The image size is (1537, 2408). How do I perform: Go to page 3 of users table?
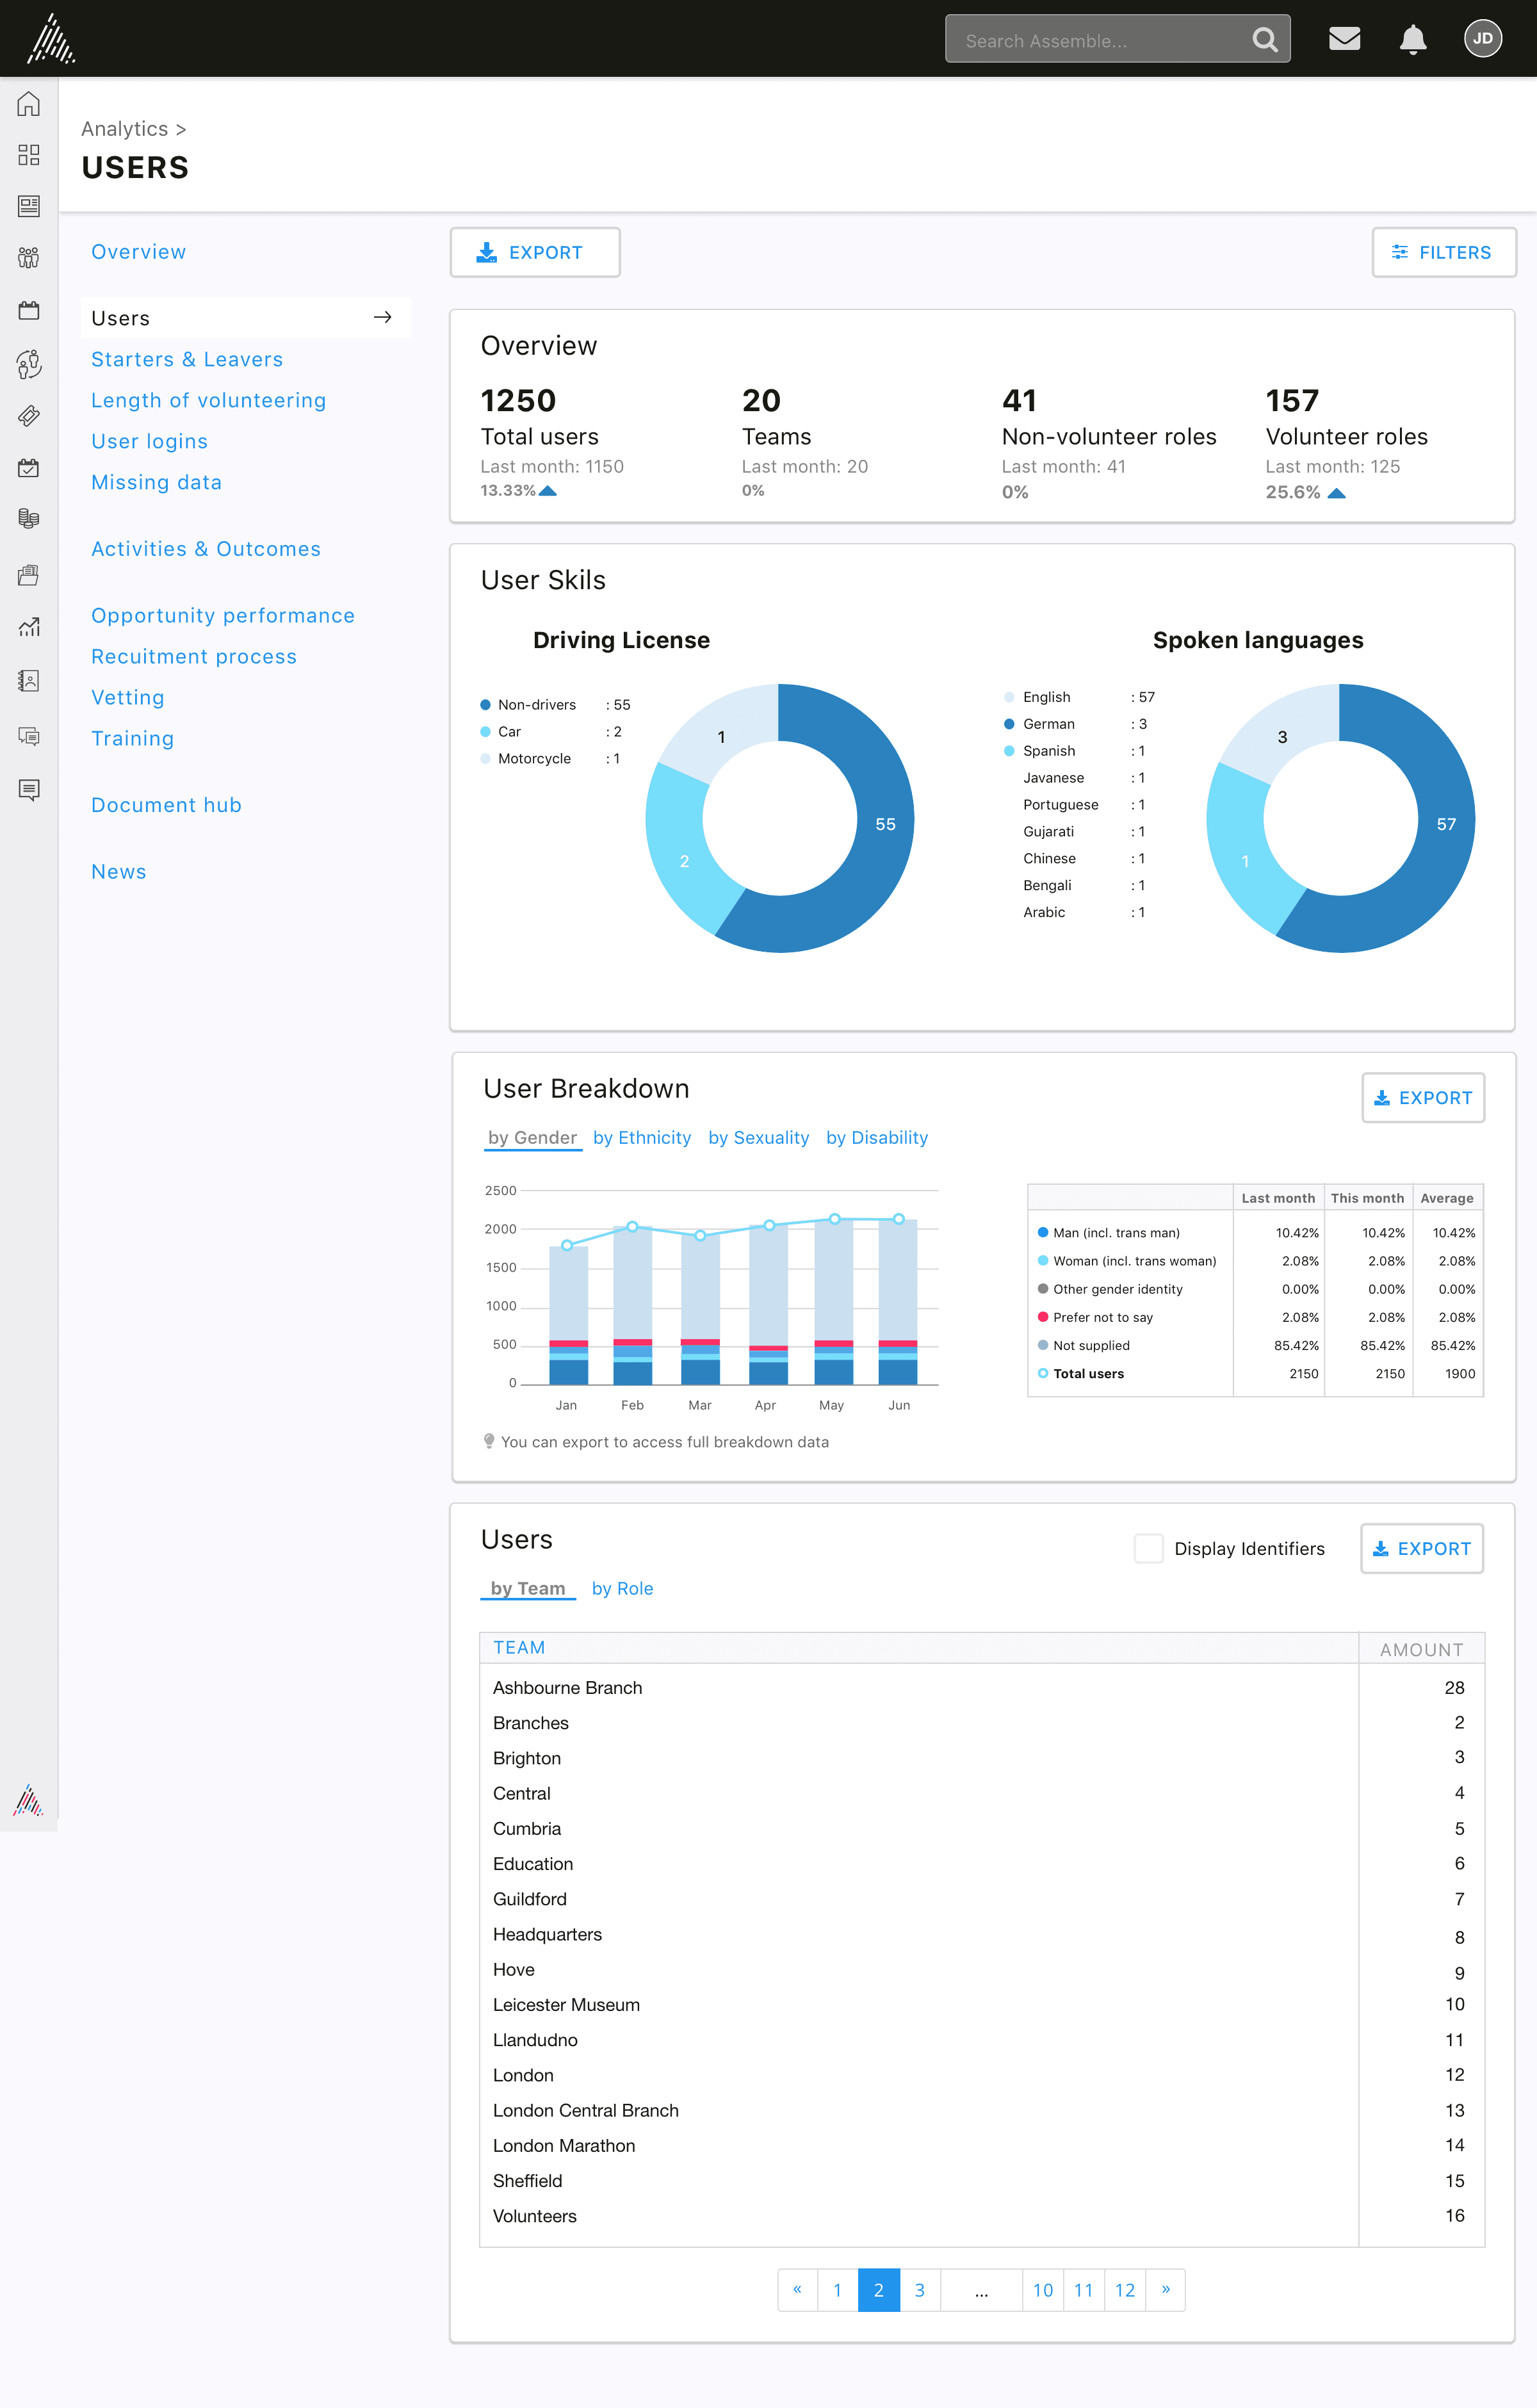pos(919,2289)
